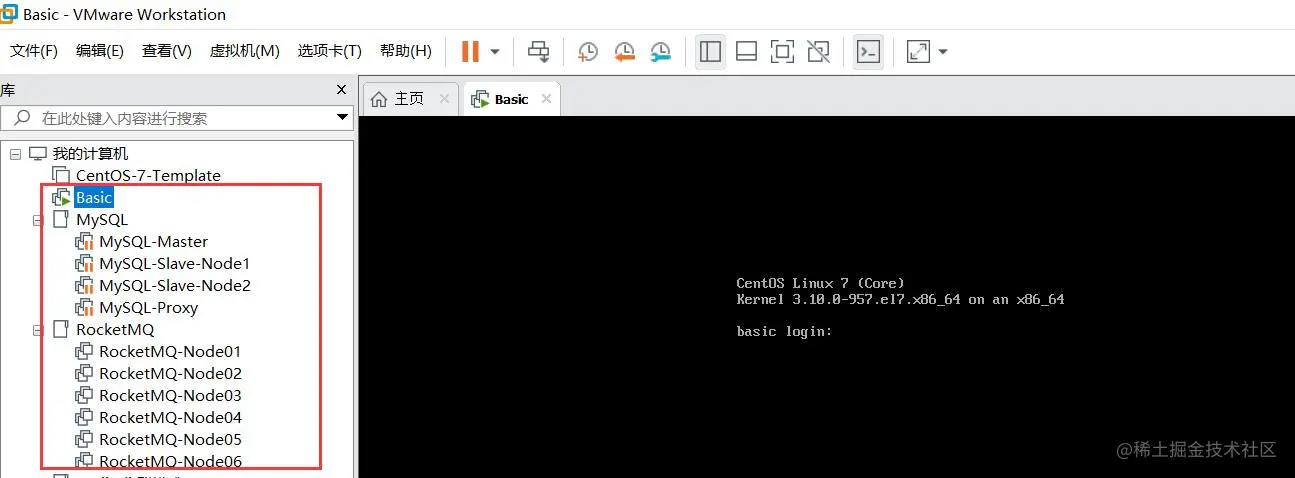The image size is (1295, 478).
Task: Revert the VM to its previous snapshot
Action: [625, 51]
